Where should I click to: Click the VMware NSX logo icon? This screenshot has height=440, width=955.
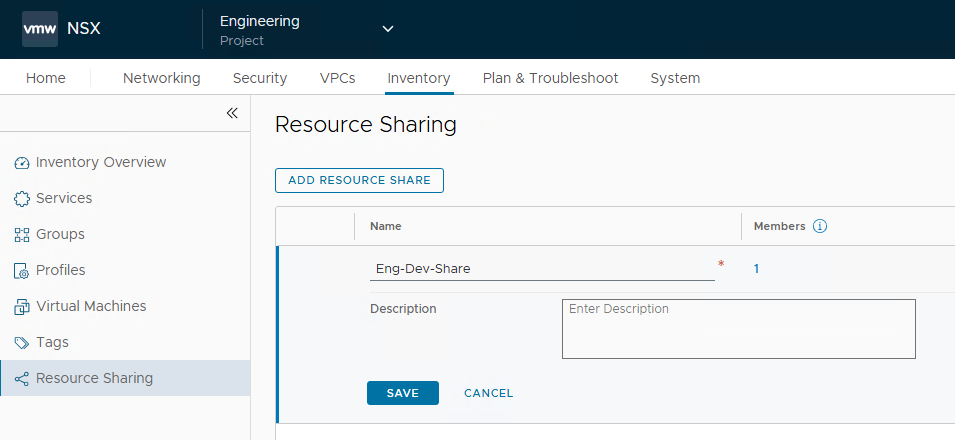click(x=40, y=28)
